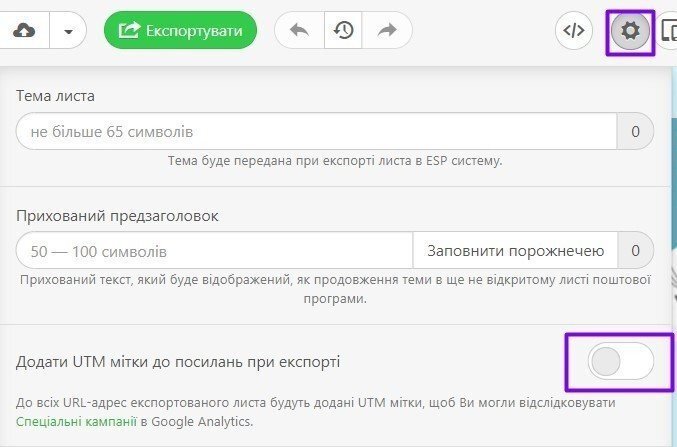The image size is (677, 447).
Task: Open the device preview icon at the far right
Action: [669, 31]
